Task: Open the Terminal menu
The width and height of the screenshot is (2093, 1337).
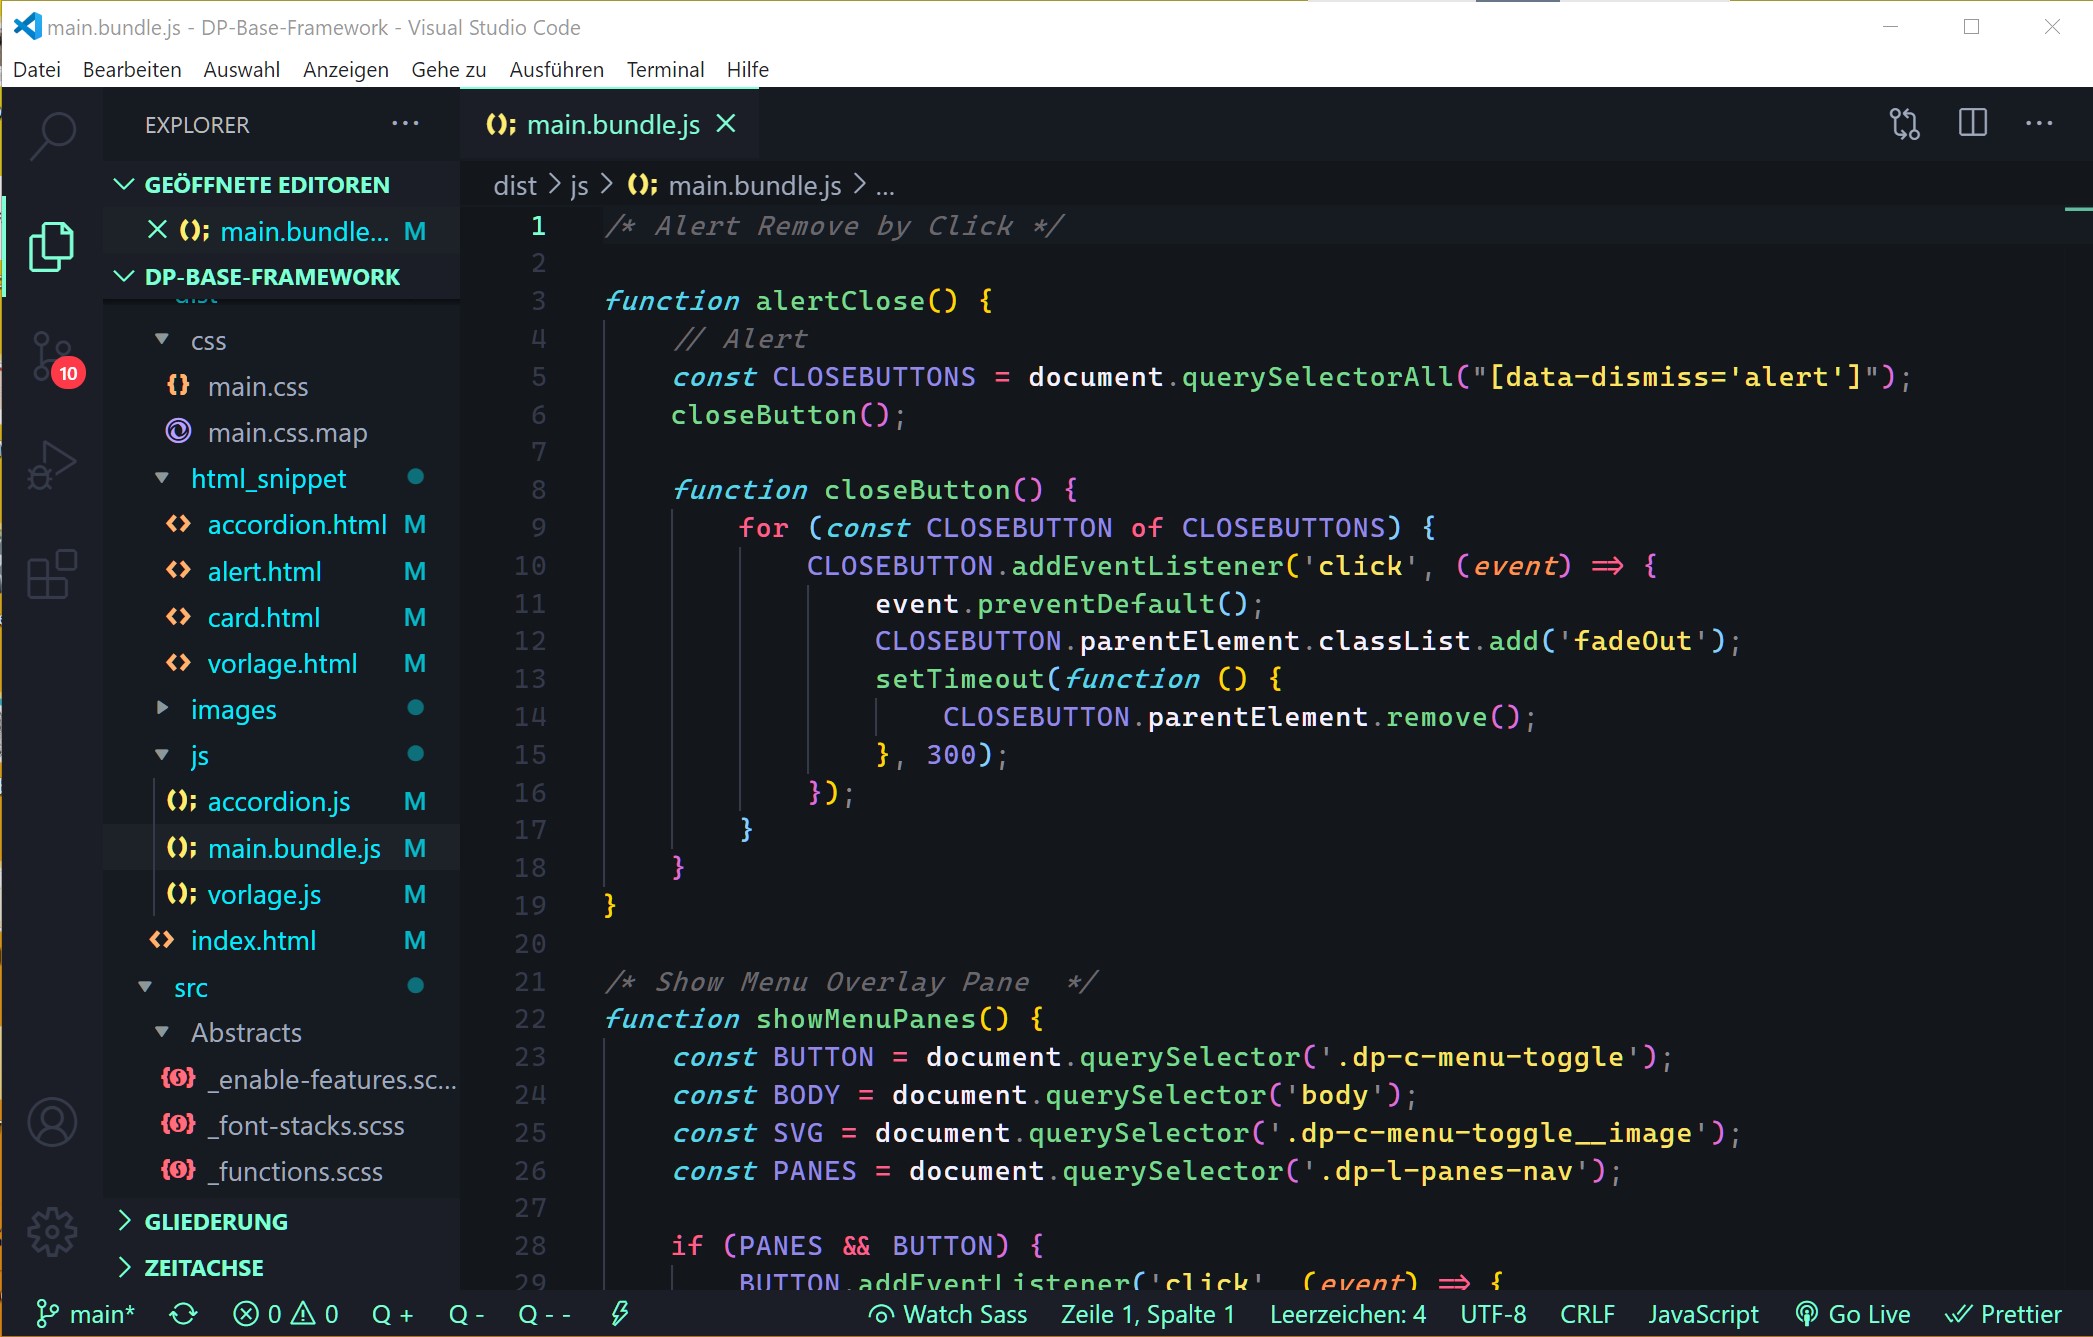Action: click(x=665, y=70)
